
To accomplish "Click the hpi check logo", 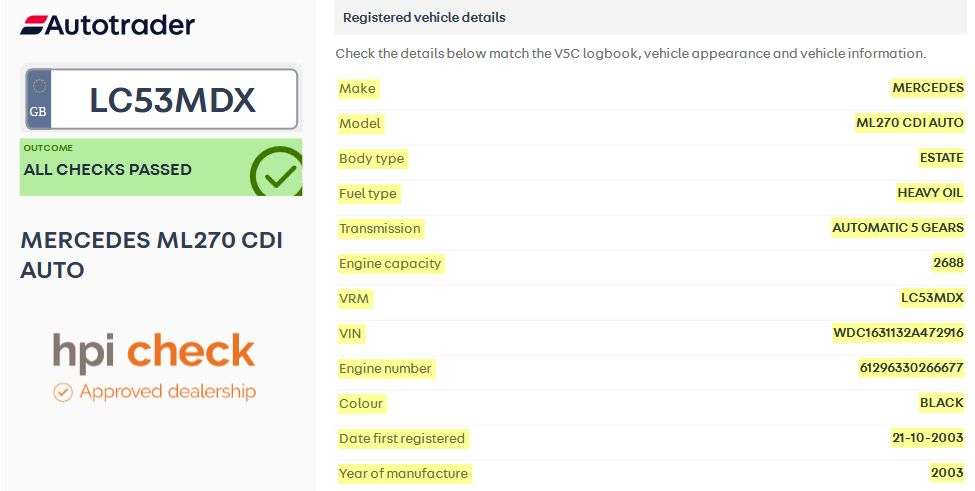I will coord(154,351).
